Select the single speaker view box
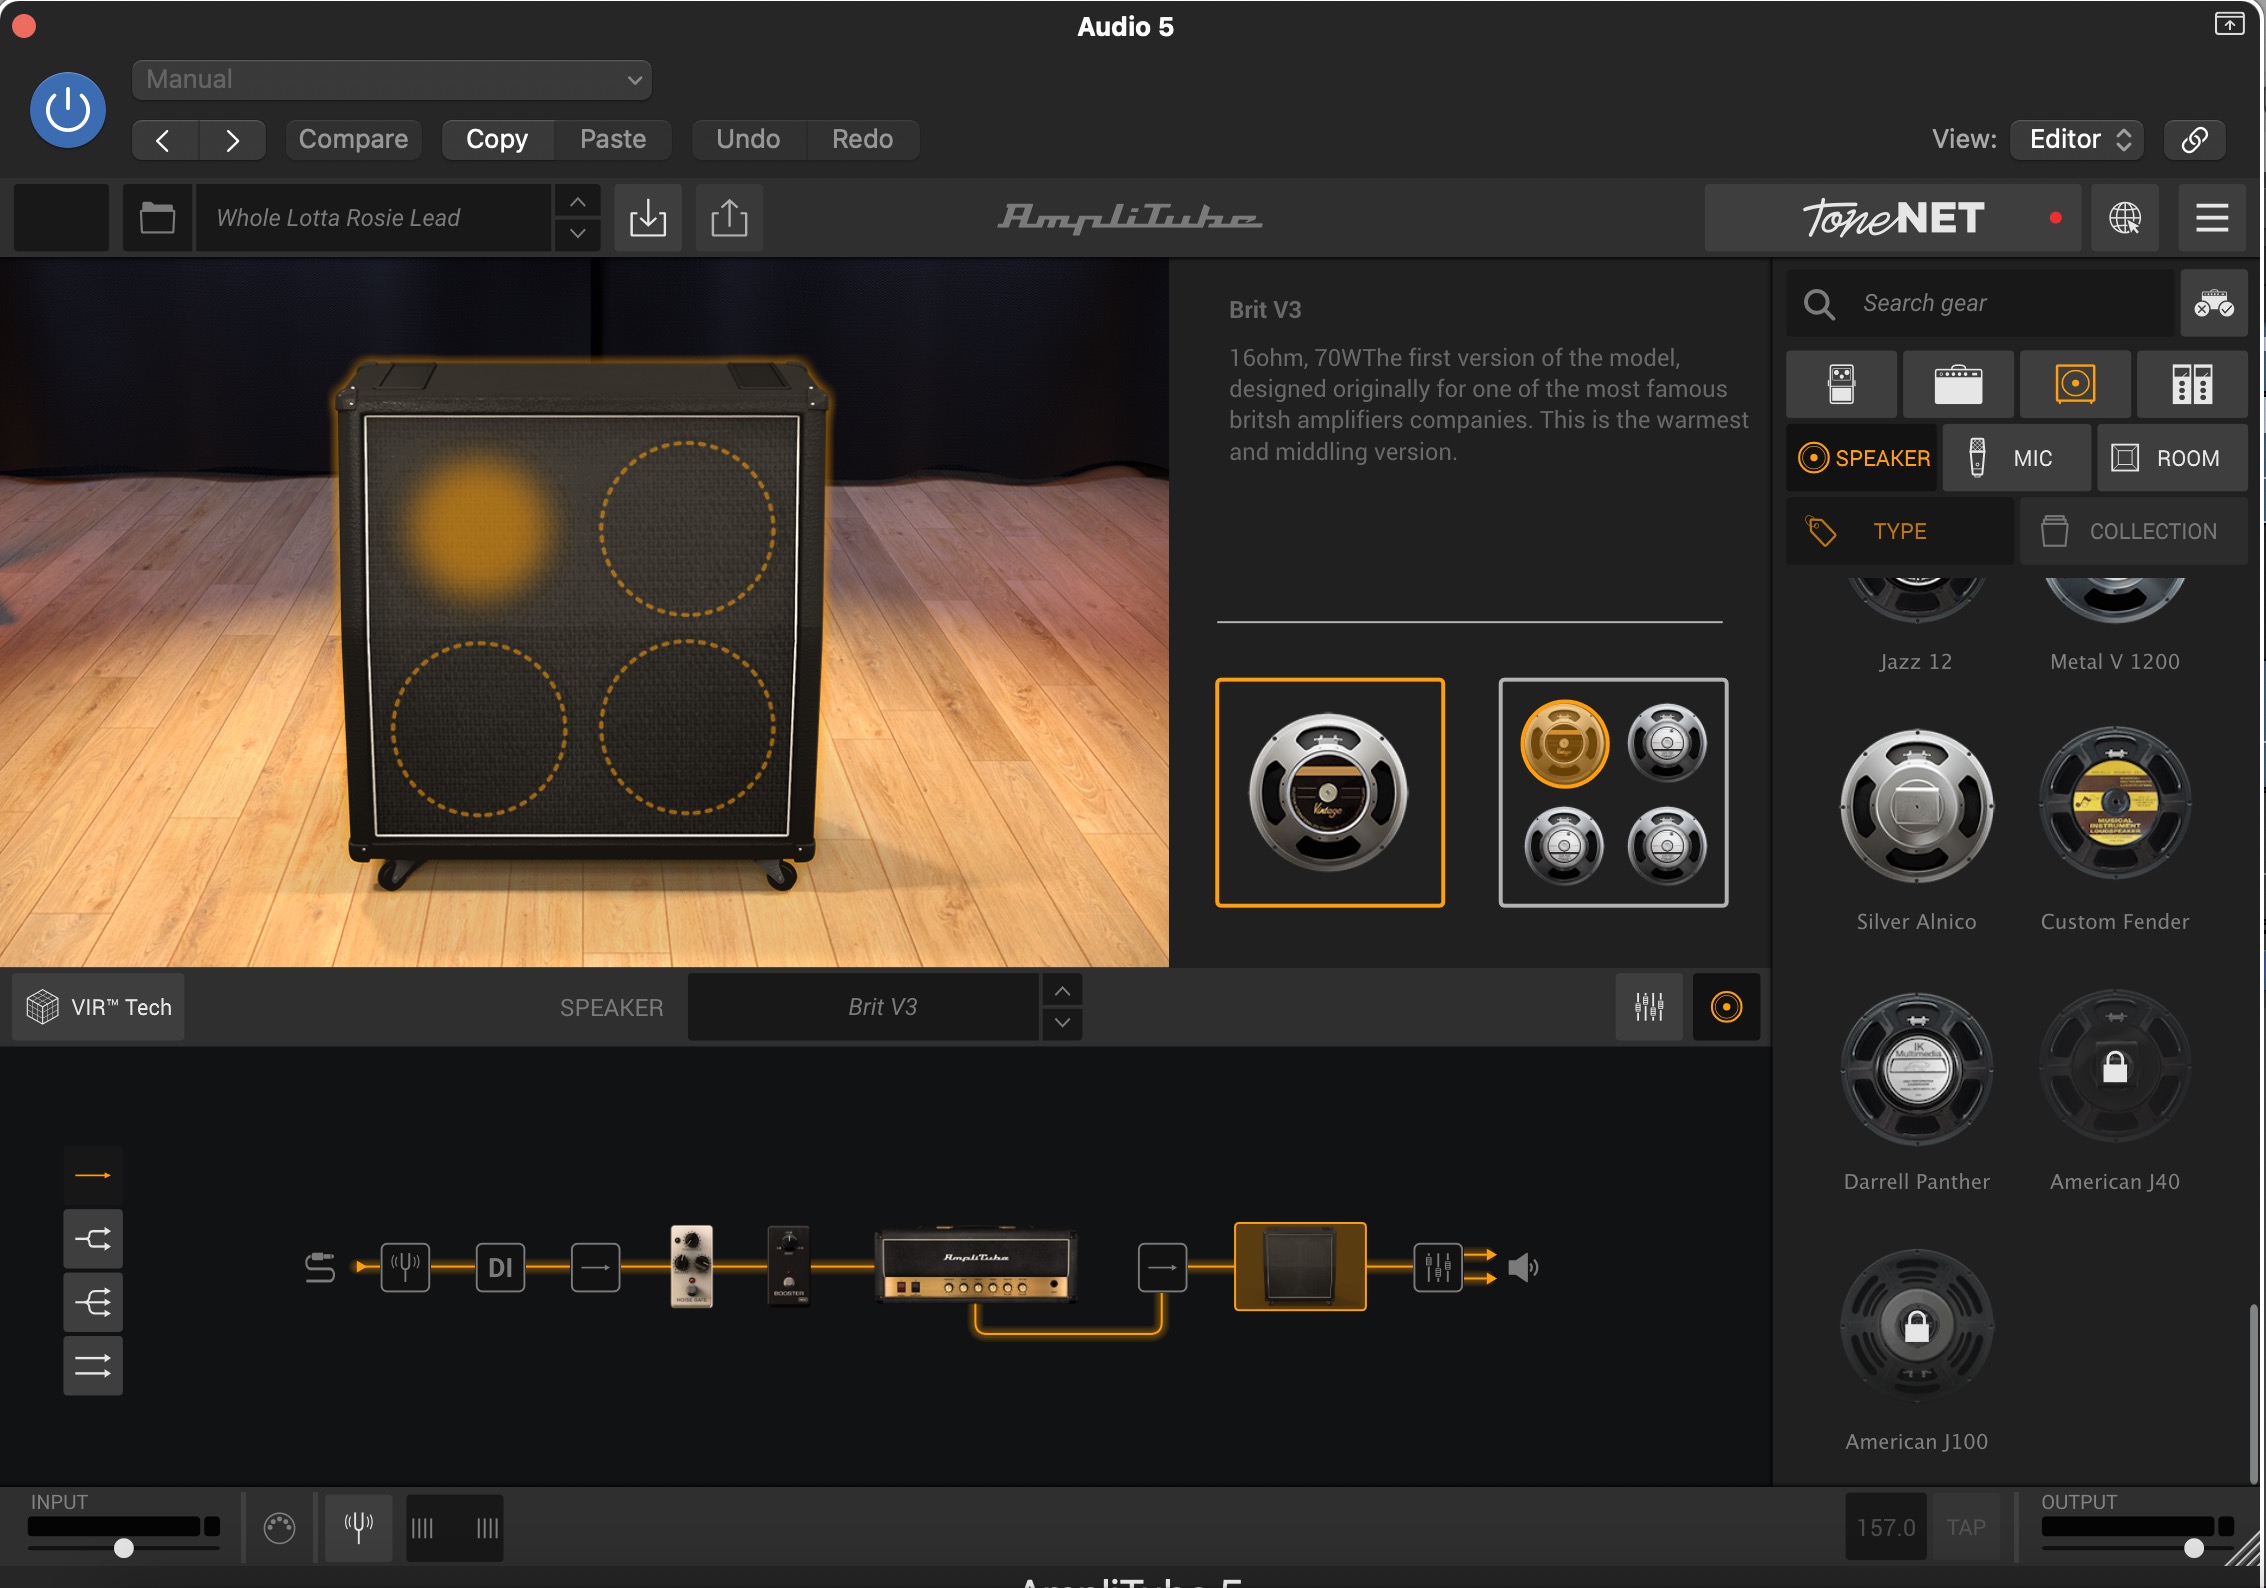2266x1588 pixels. pos(1330,793)
